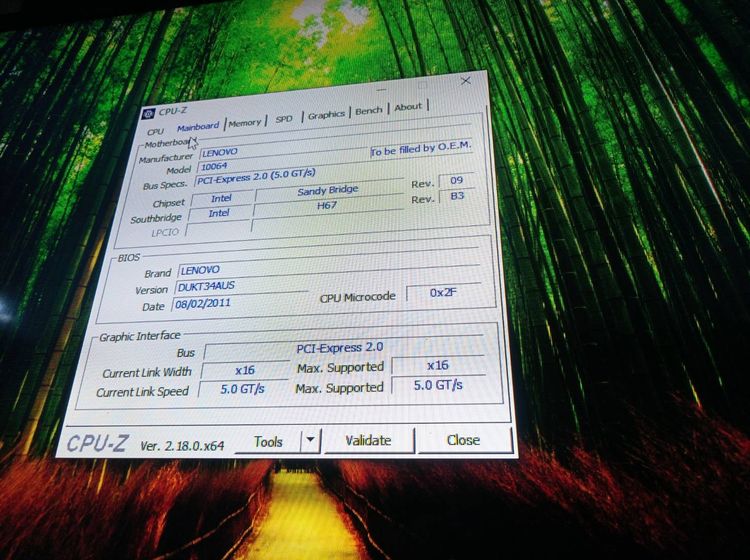Click the CPU Microcode value 0x2F
Screen dimensions: 750x560
pyautogui.click(x=441, y=292)
